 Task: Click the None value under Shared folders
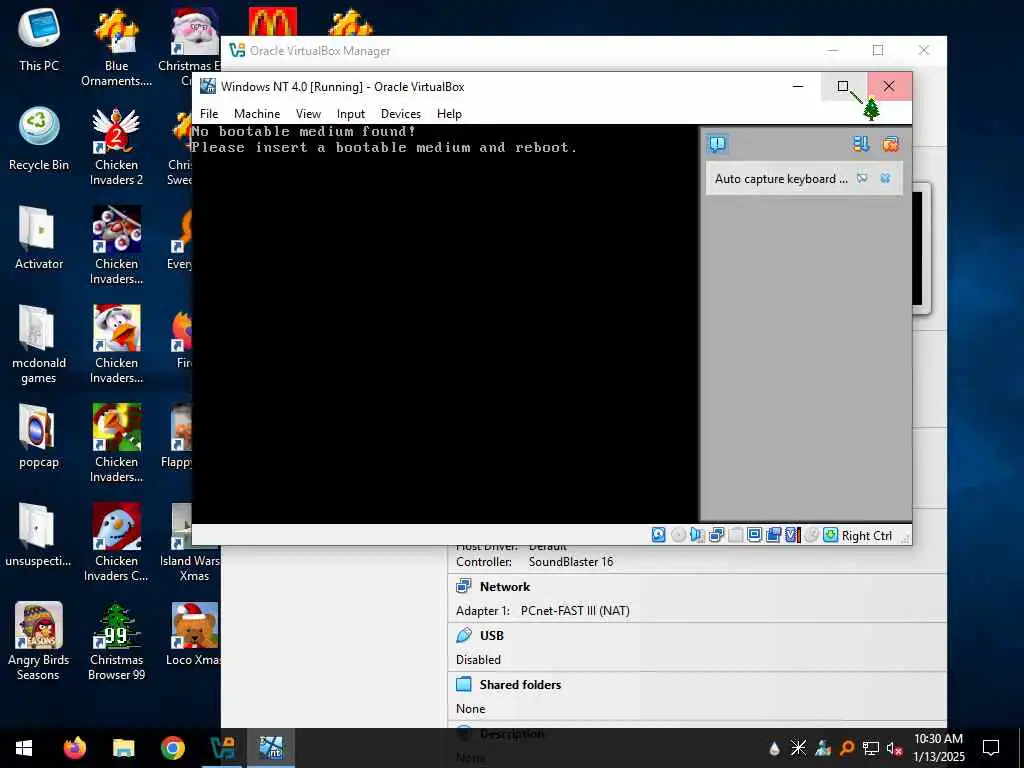pyautogui.click(x=470, y=709)
